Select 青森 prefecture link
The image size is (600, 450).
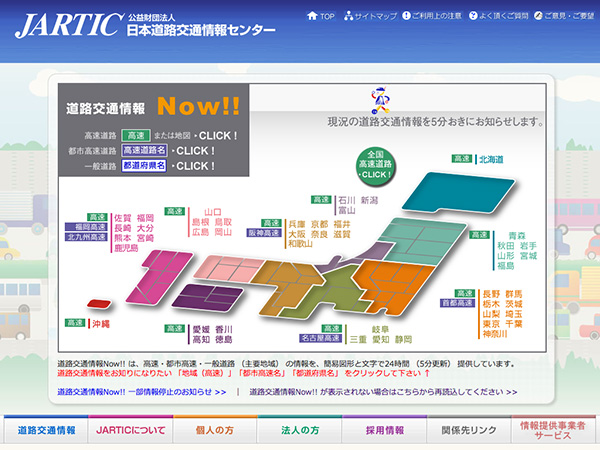[517, 236]
